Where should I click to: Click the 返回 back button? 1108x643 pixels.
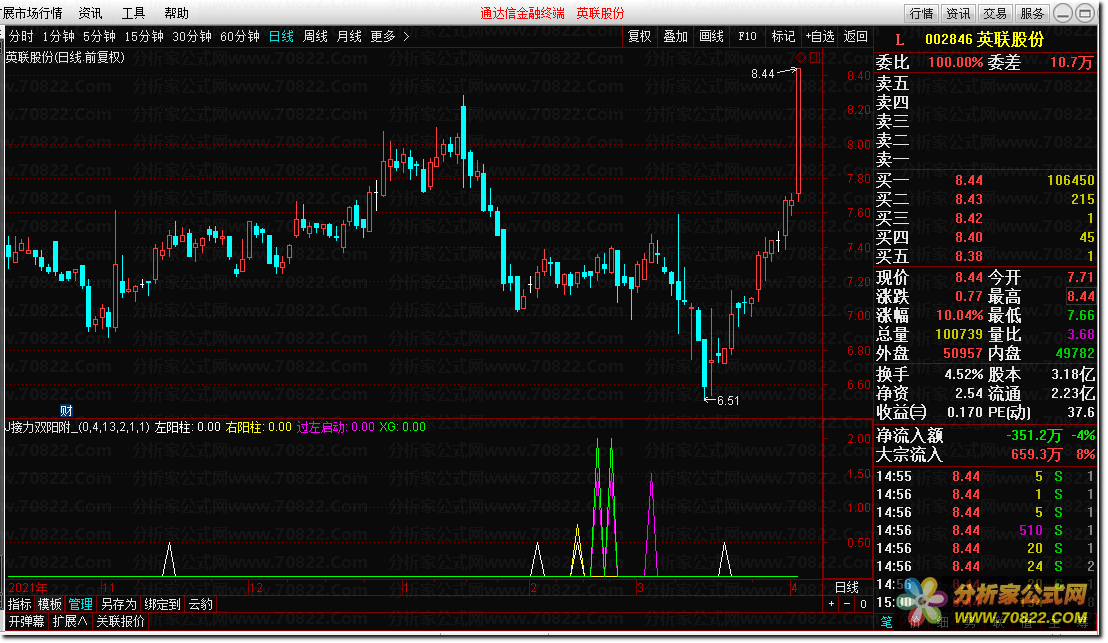coord(856,36)
